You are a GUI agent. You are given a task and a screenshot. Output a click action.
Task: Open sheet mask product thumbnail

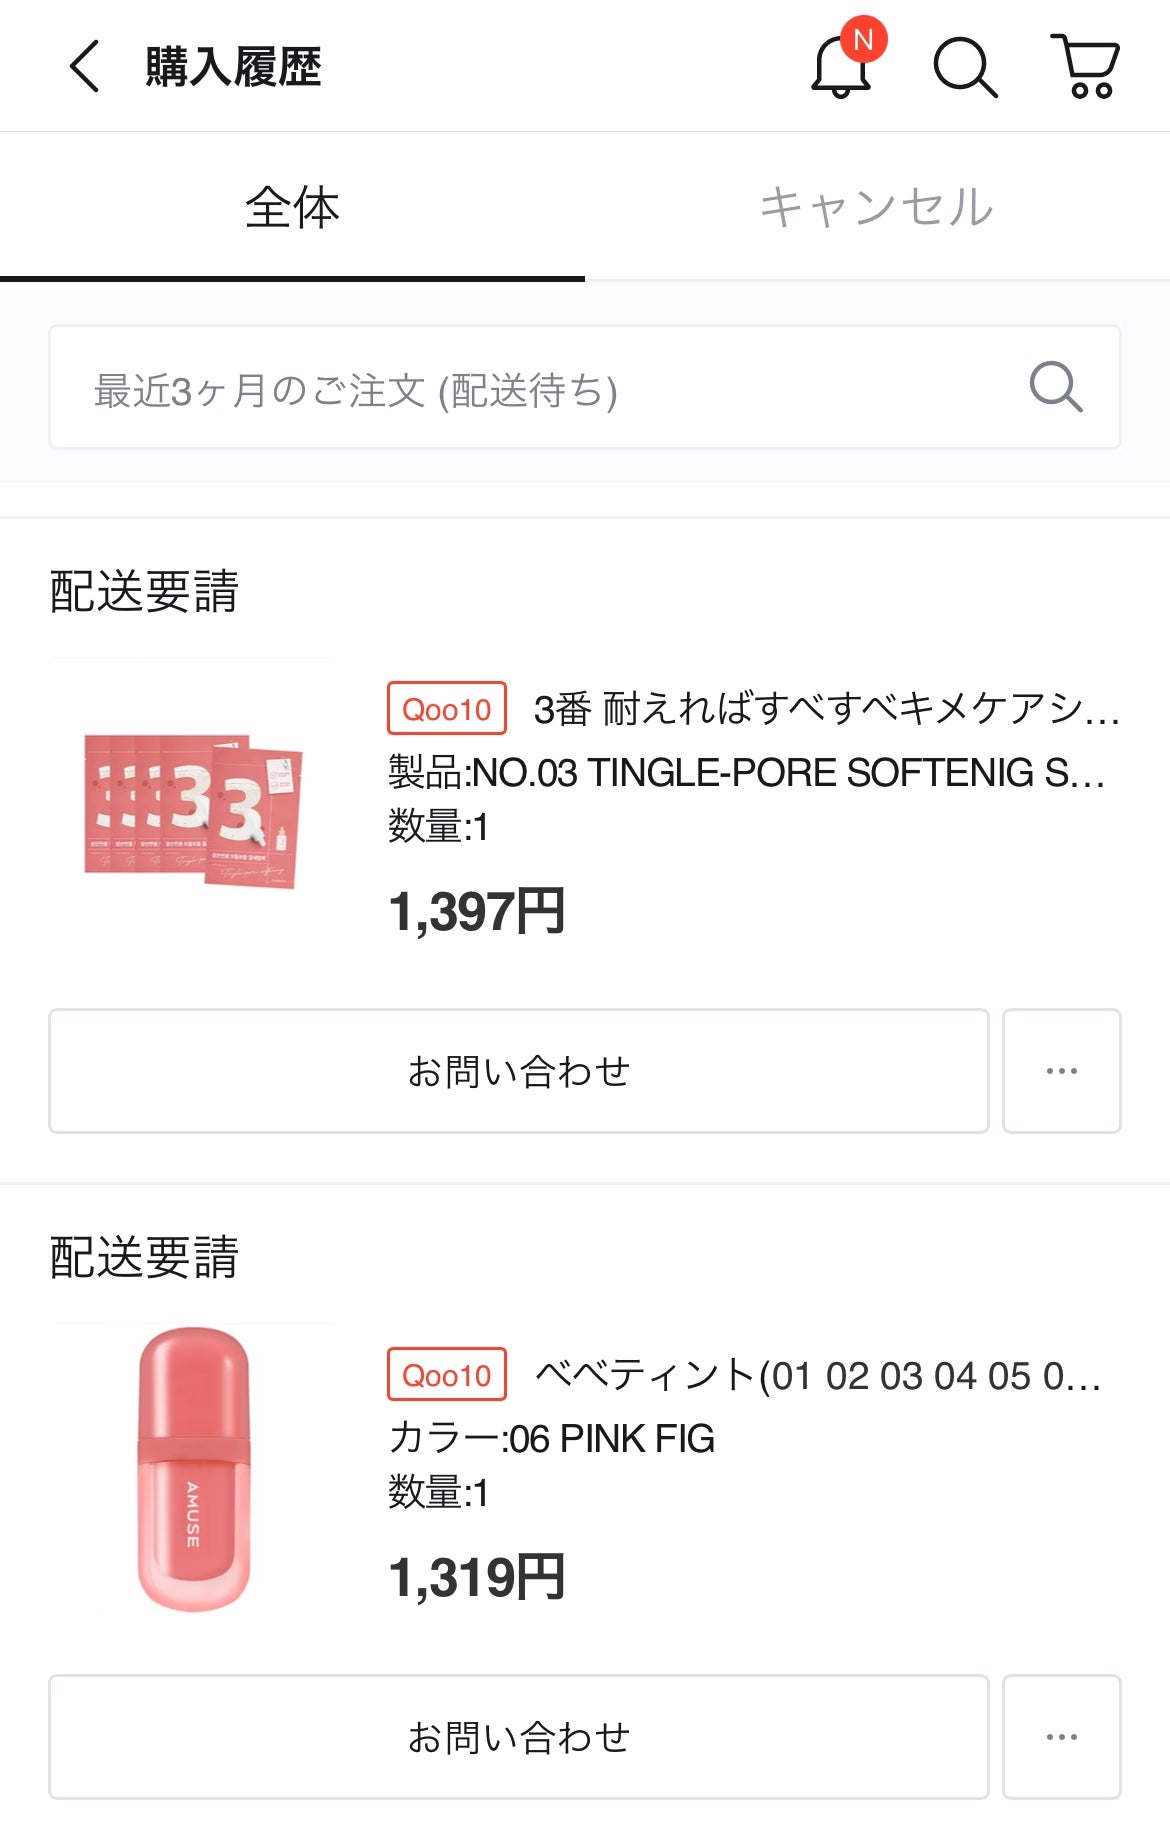(193, 808)
